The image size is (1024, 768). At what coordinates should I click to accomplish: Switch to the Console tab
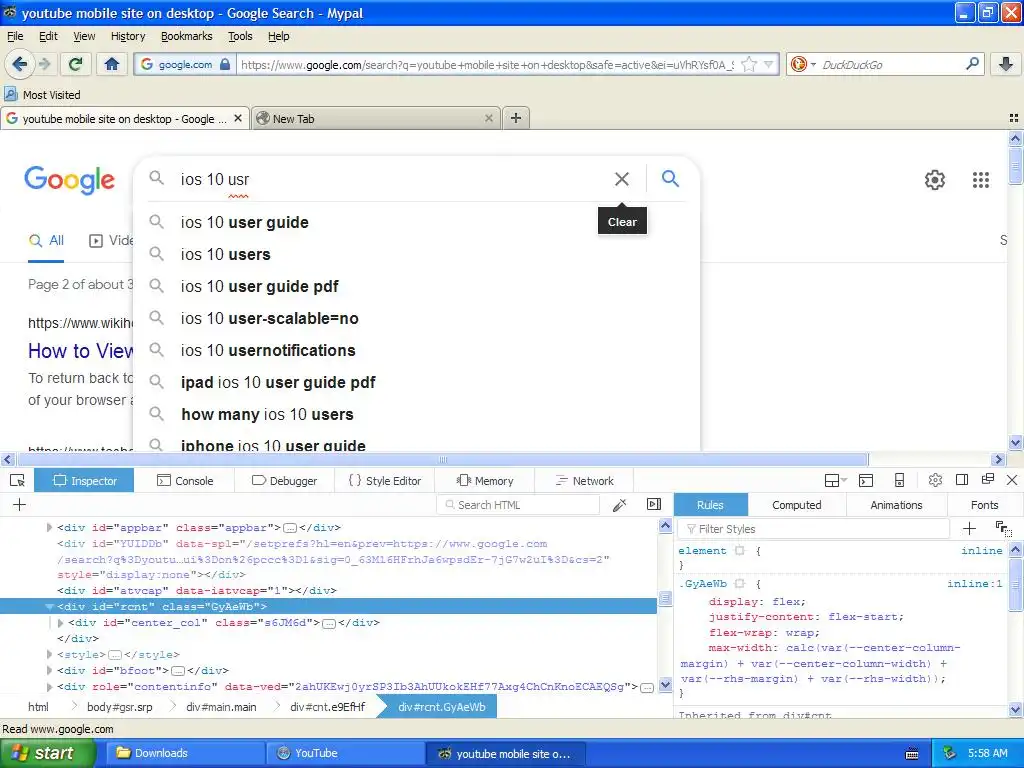(185, 481)
